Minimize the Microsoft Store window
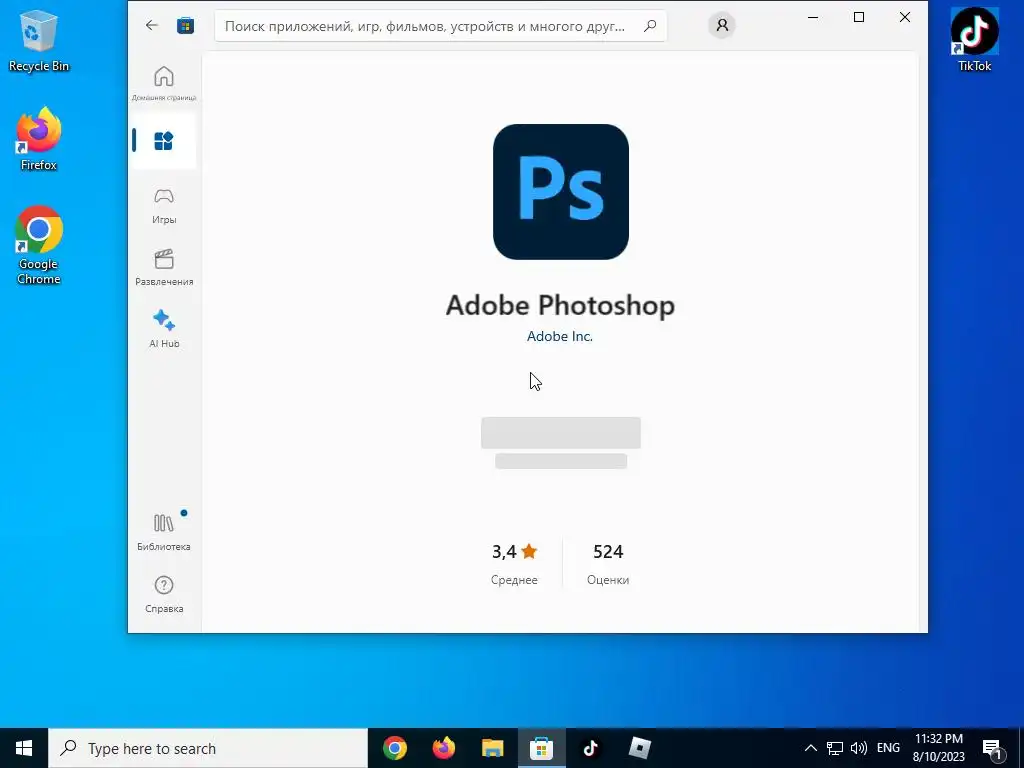This screenshot has height=768, width=1024. 813,18
